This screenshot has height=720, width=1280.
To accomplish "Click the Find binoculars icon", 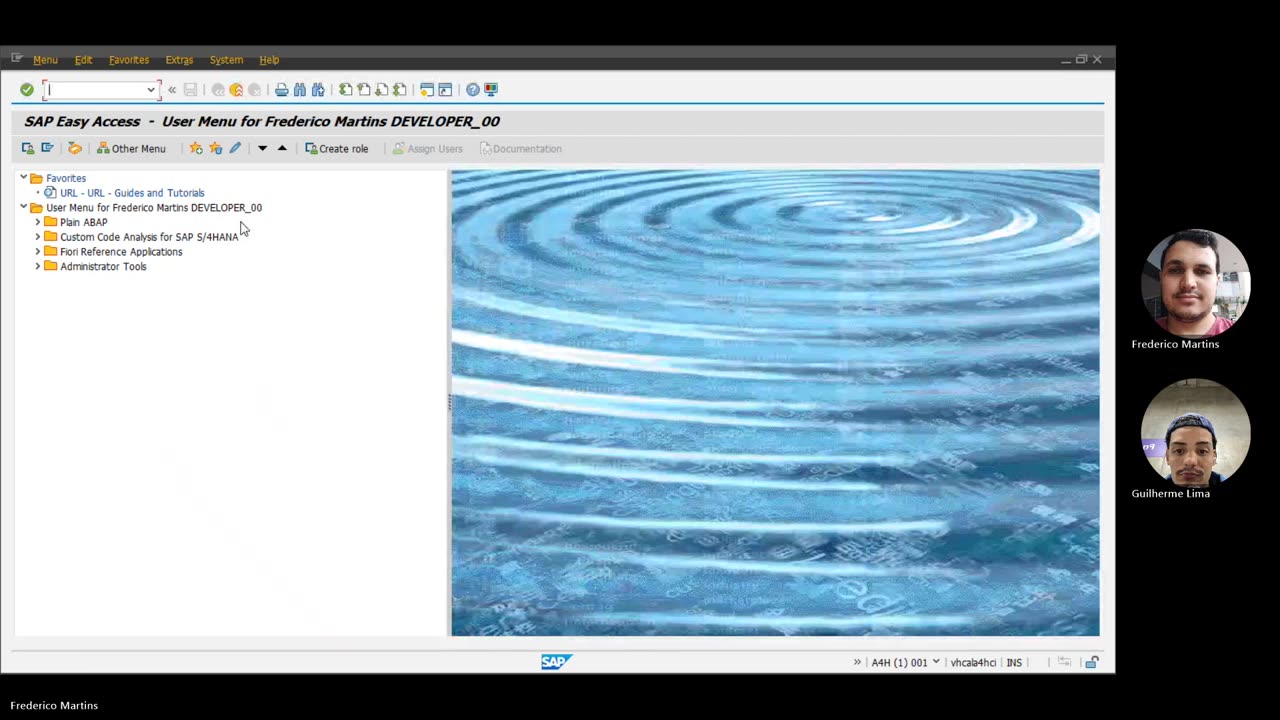I will tap(300, 90).
